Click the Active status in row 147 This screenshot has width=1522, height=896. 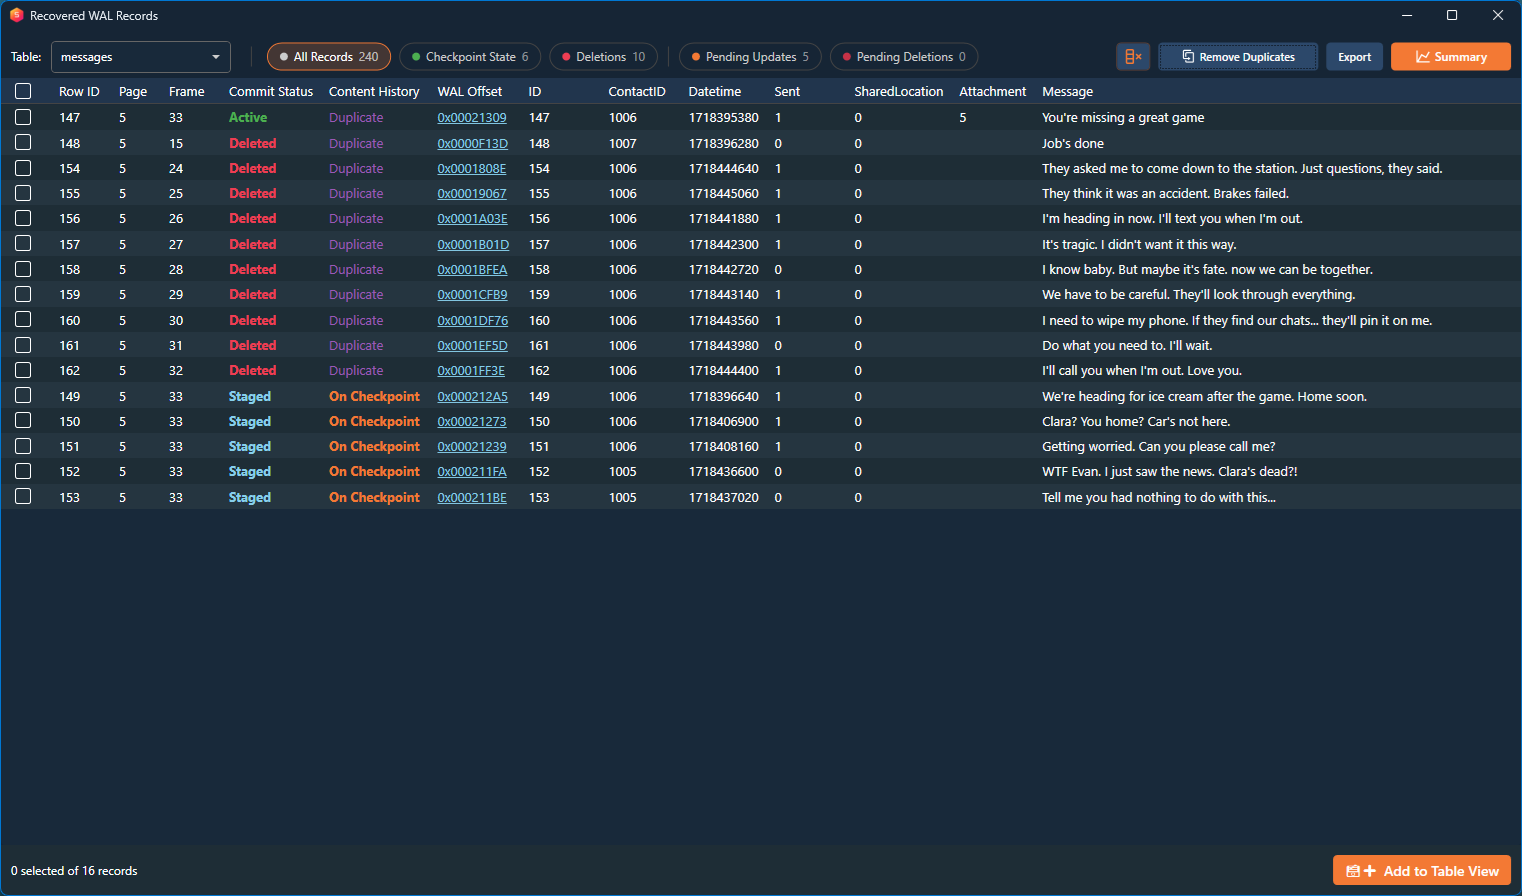(x=248, y=117)
